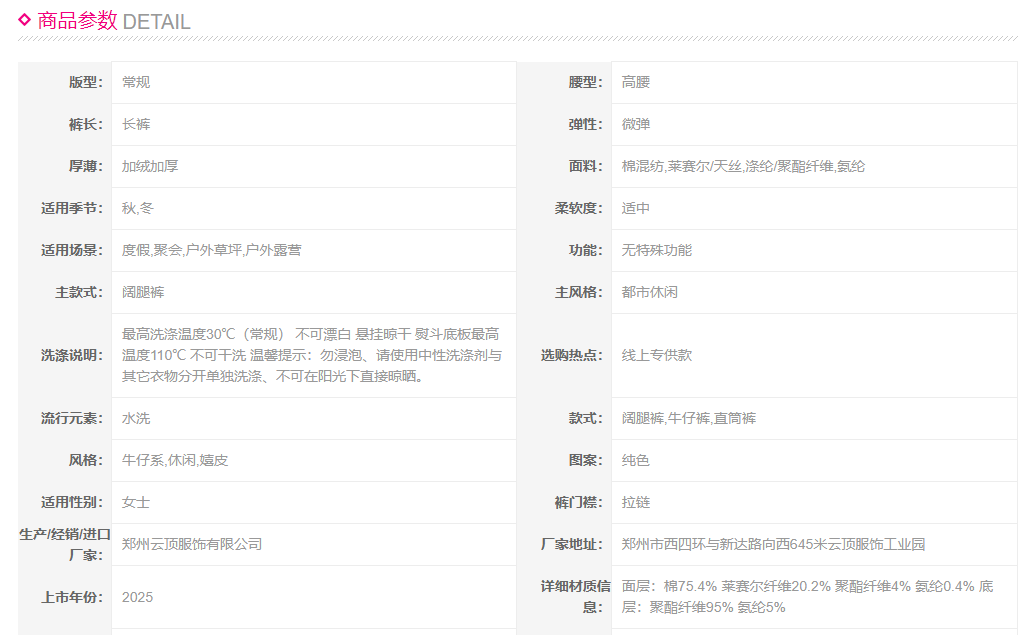Click the washing instructions paragraph text
The width and height of the screenshot is (1027, 635).
tap(311, 355)
